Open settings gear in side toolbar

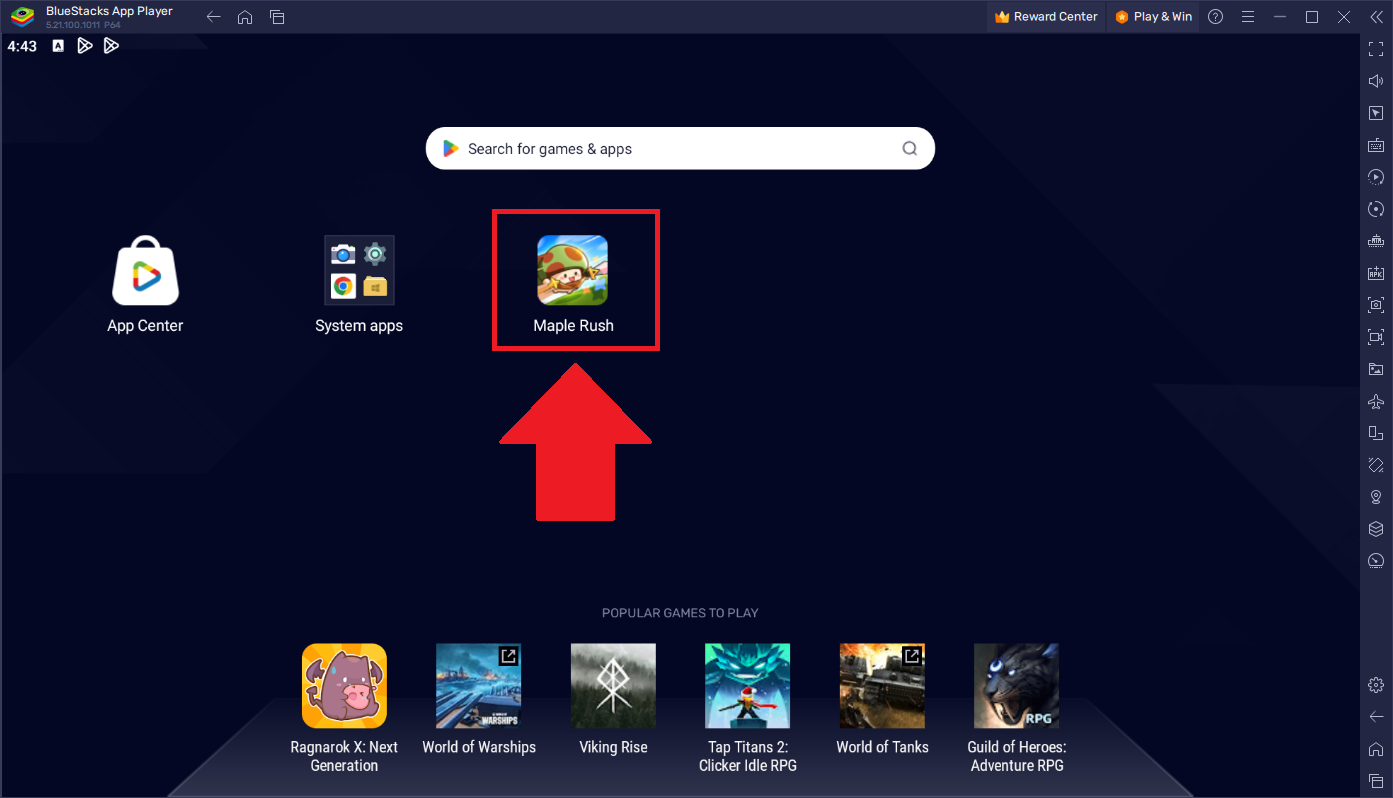(1376, 685)
